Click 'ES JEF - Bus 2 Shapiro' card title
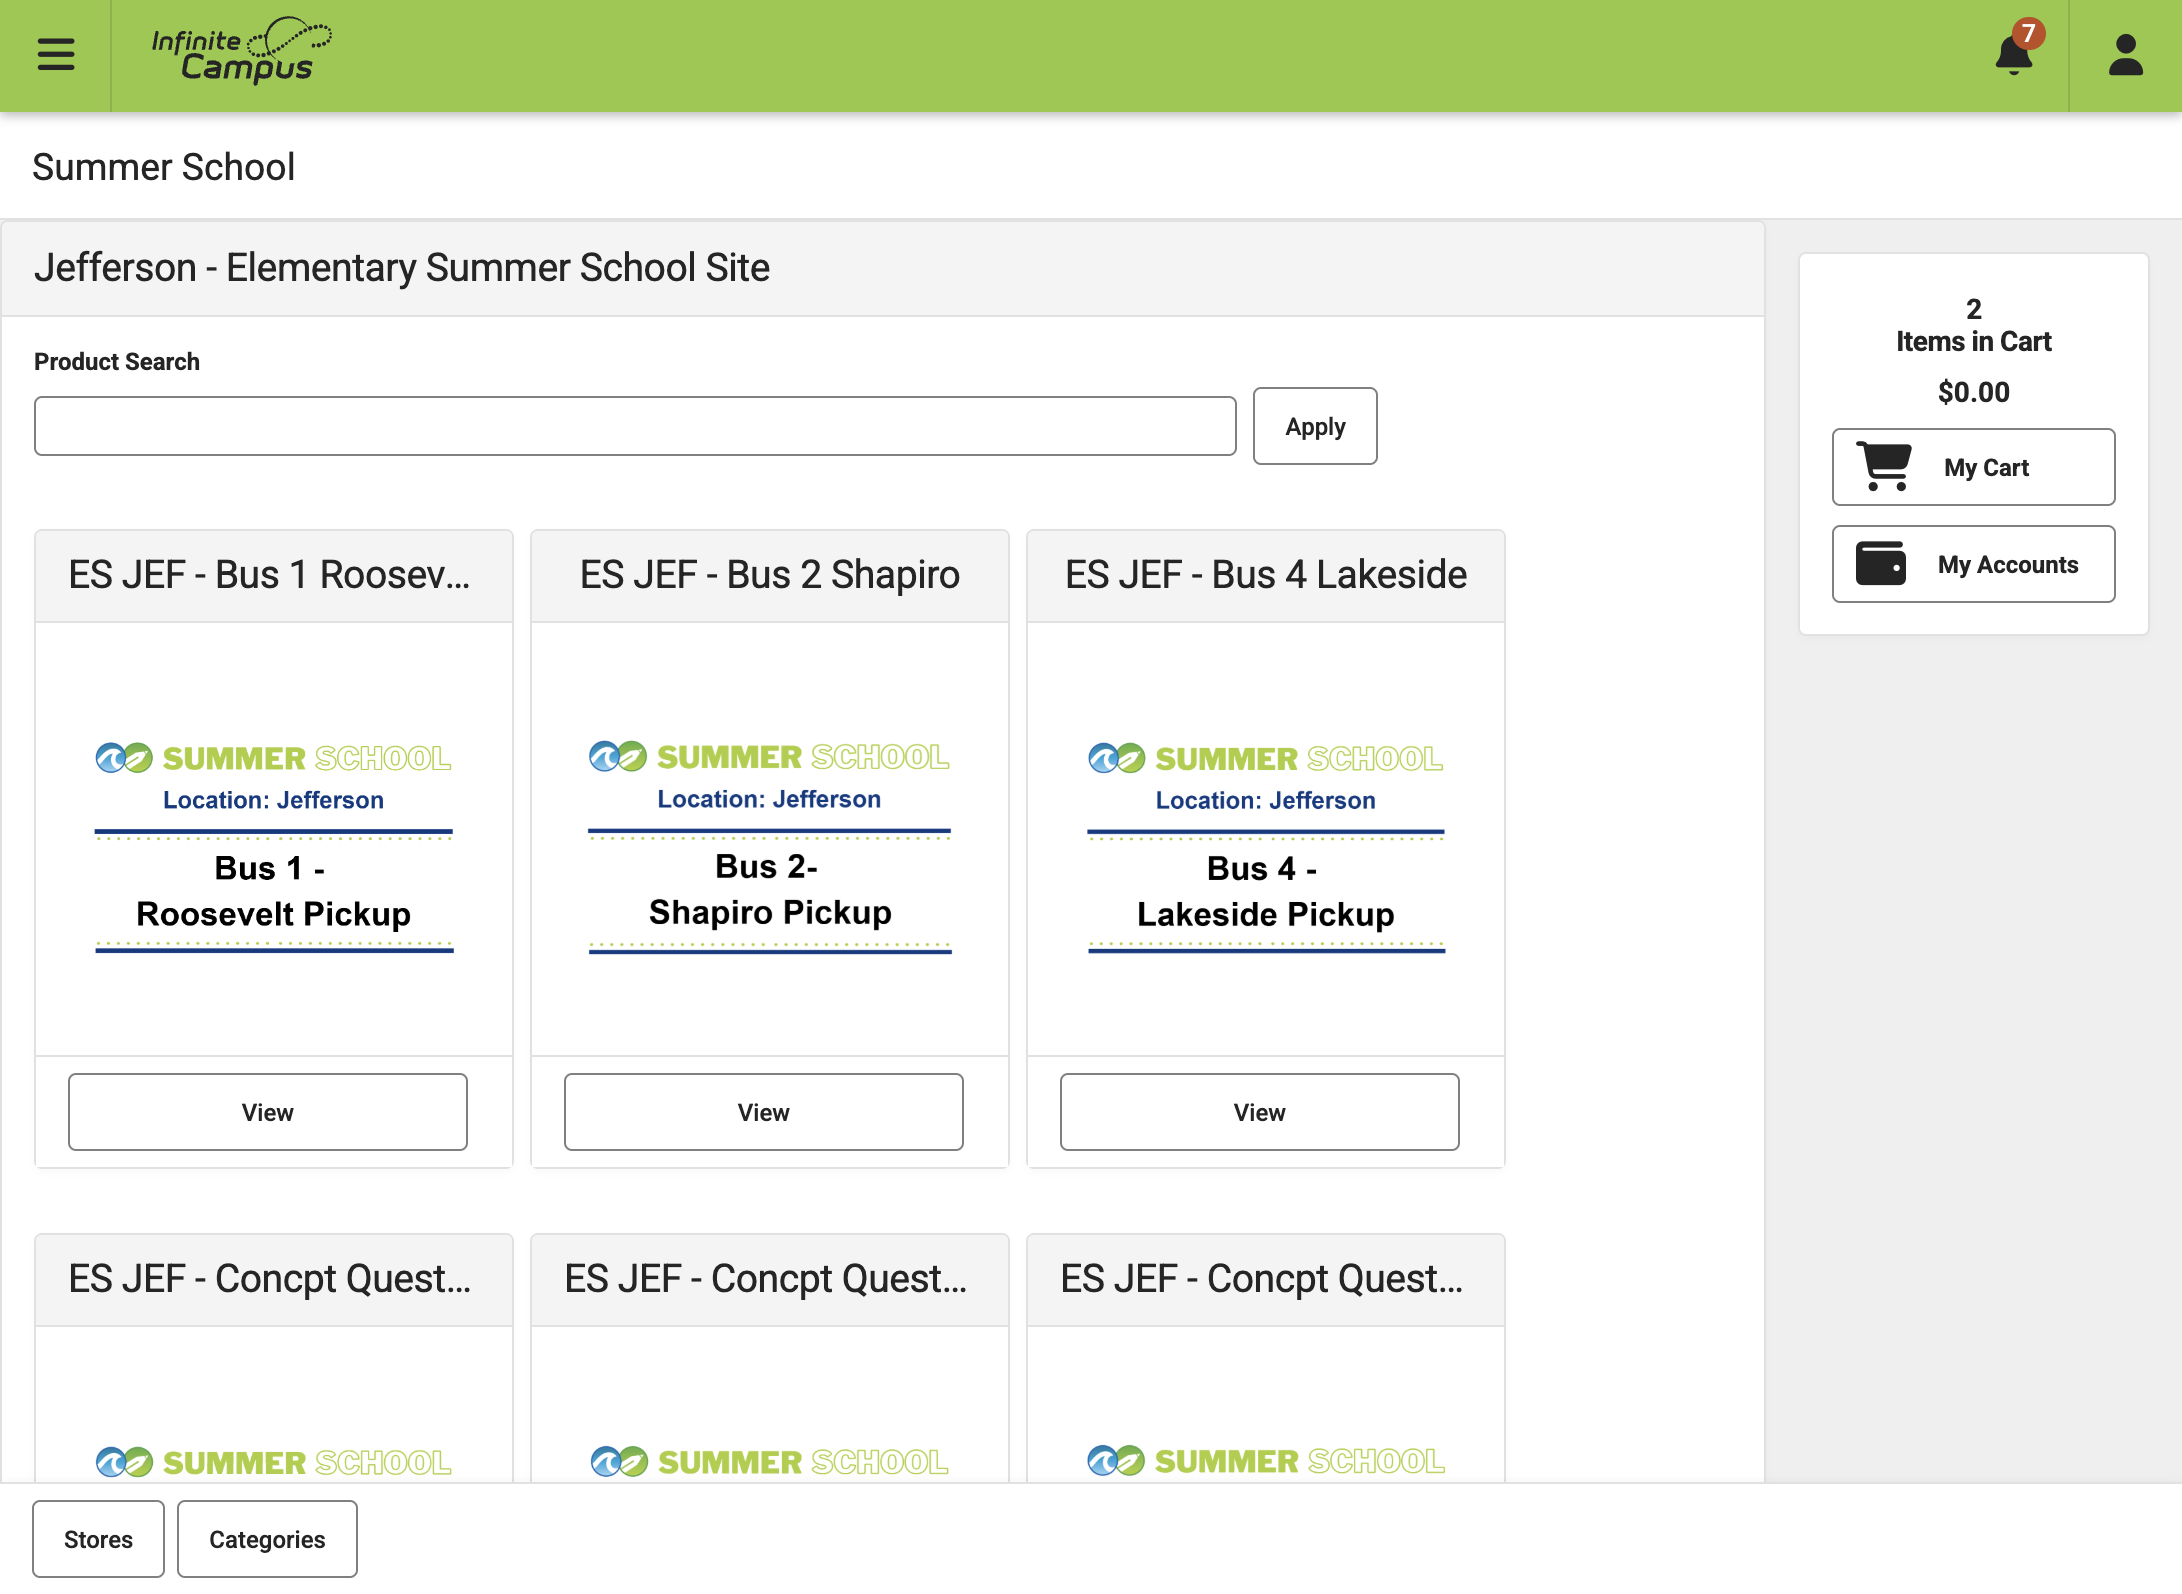Viewport: 2182px width, 1594px height. (770, 575)
